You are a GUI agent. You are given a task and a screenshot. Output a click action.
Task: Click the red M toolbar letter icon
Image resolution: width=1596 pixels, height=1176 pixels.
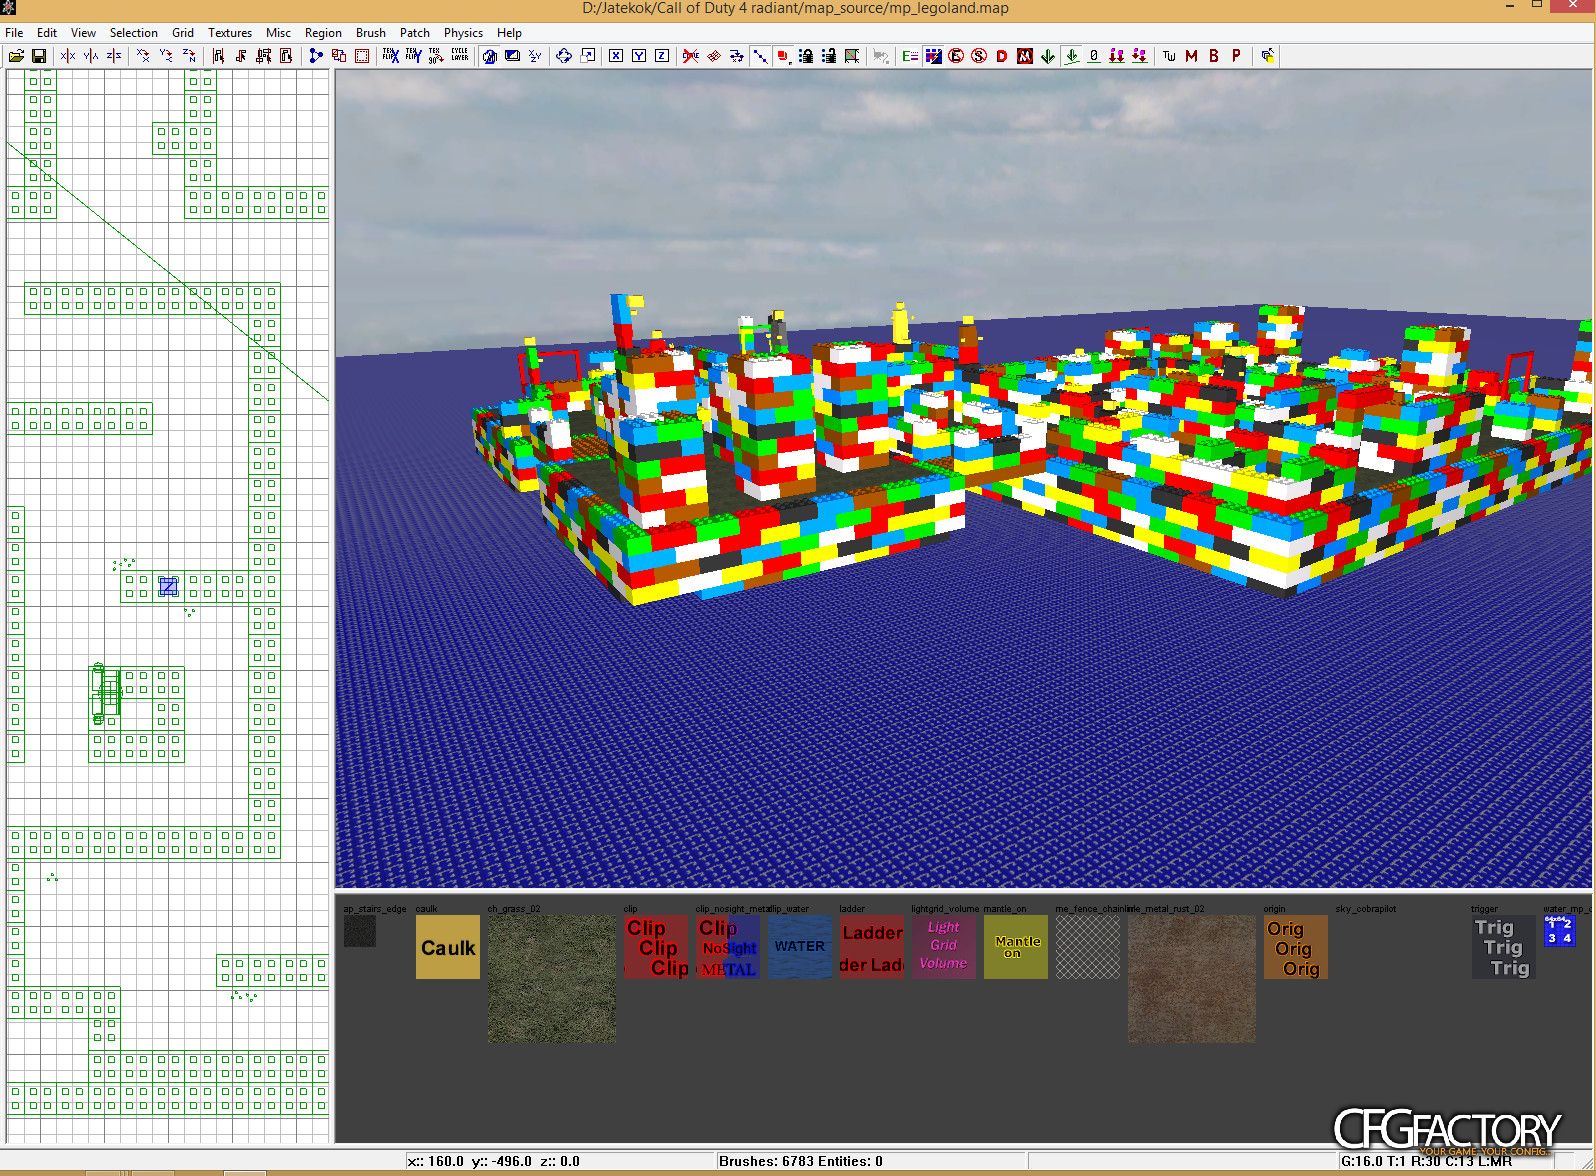(1191, 56)
